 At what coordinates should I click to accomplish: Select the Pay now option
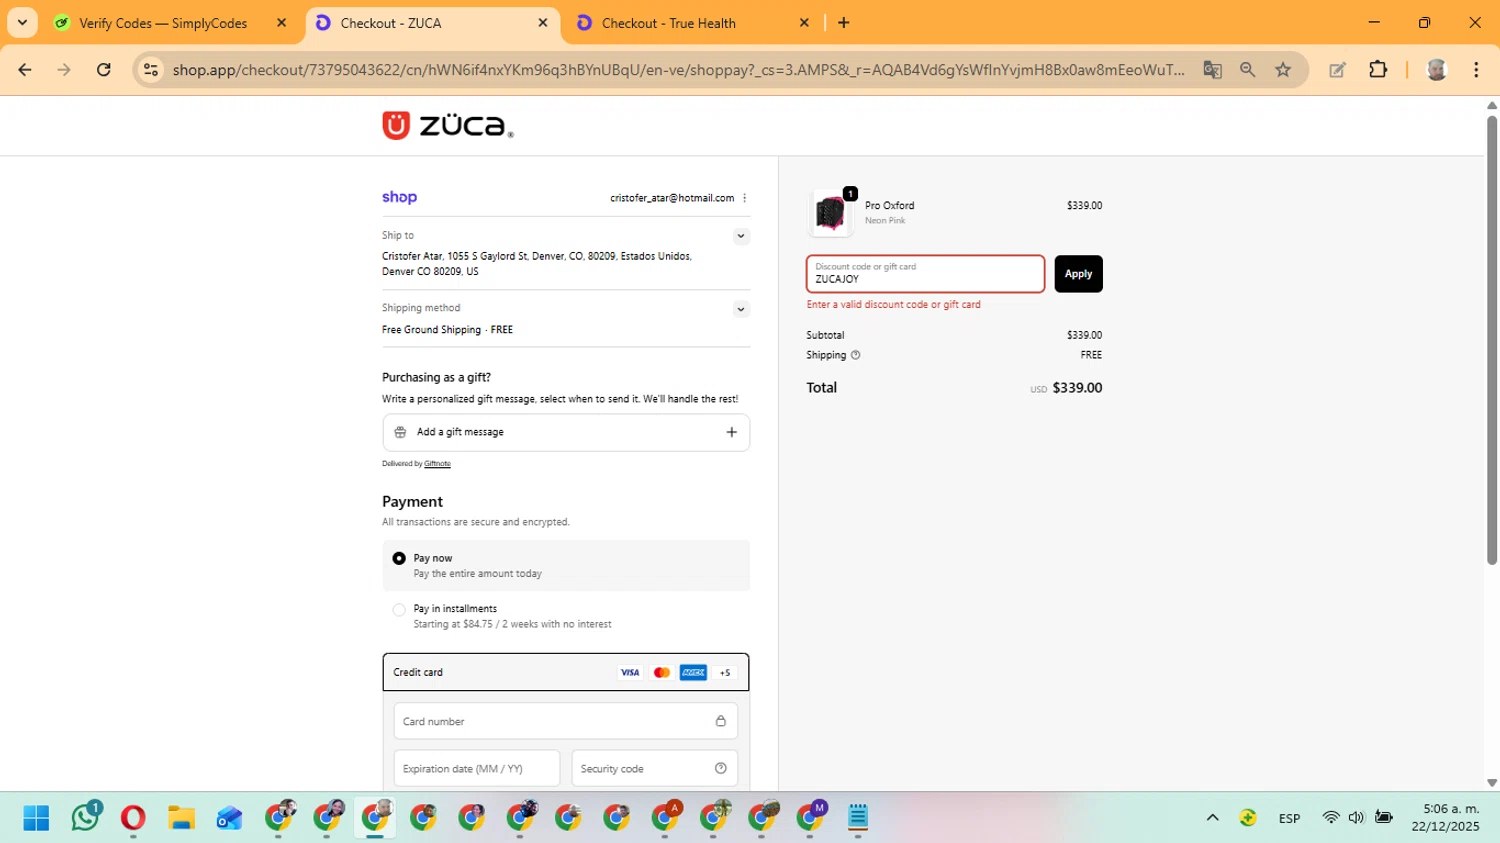coord(399,558)
